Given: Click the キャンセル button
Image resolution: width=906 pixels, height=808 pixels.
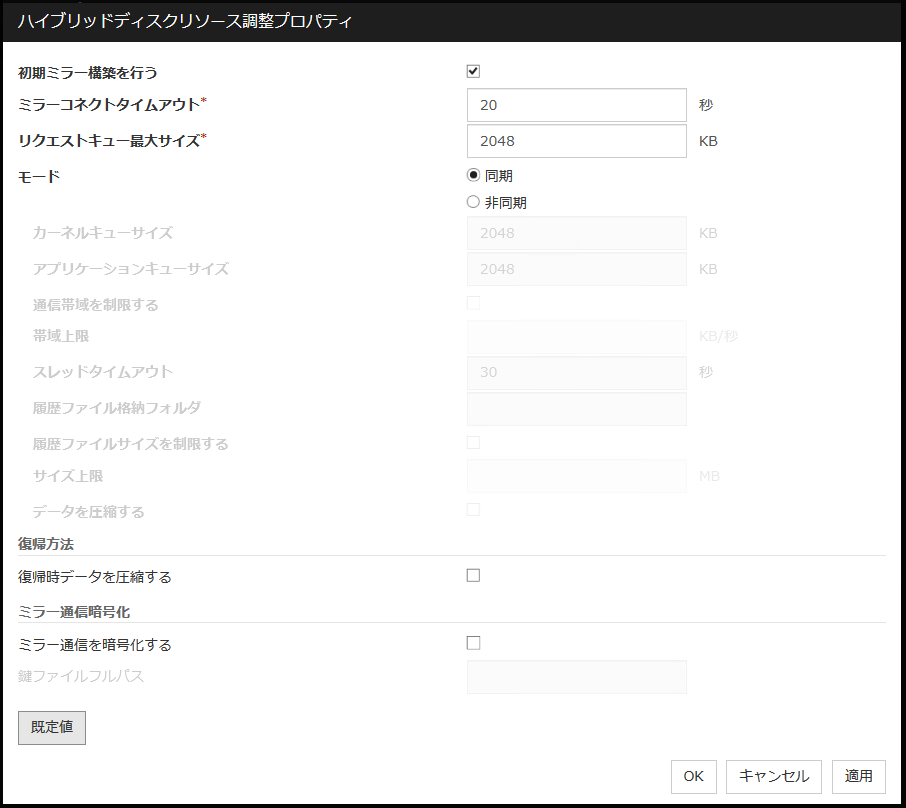Looking at the screenshot, I should pos(773,776).
